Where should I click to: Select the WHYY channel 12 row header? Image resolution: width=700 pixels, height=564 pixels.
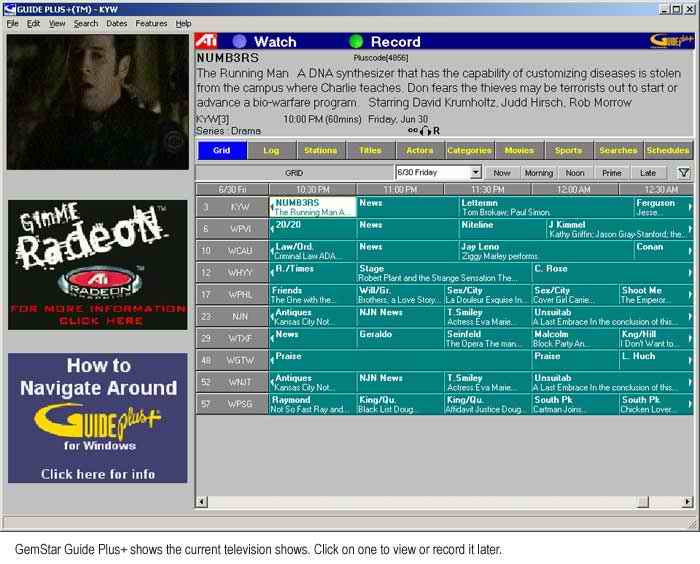pyautogui.click(x=232, y=273)
